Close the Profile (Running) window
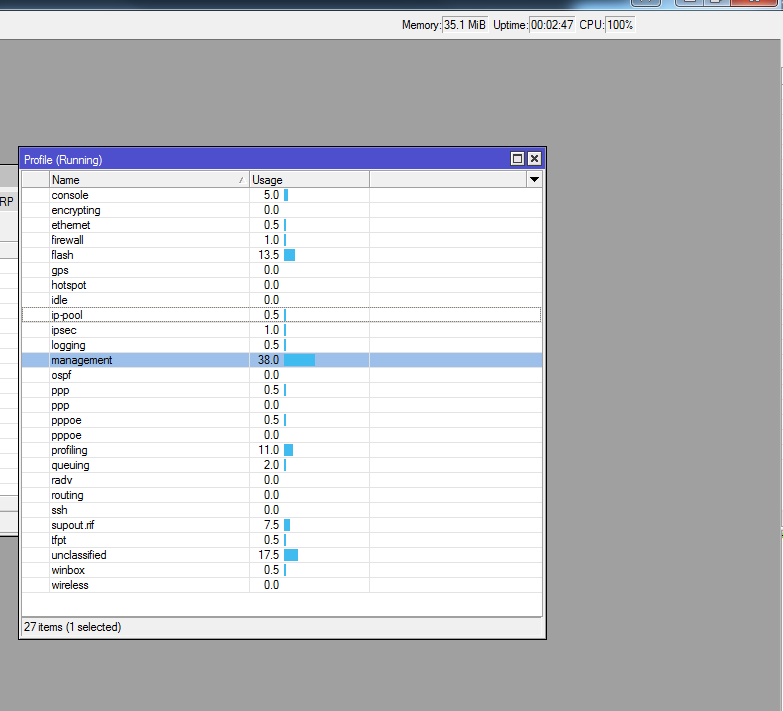The image size is (783, 711). (534, 159)
